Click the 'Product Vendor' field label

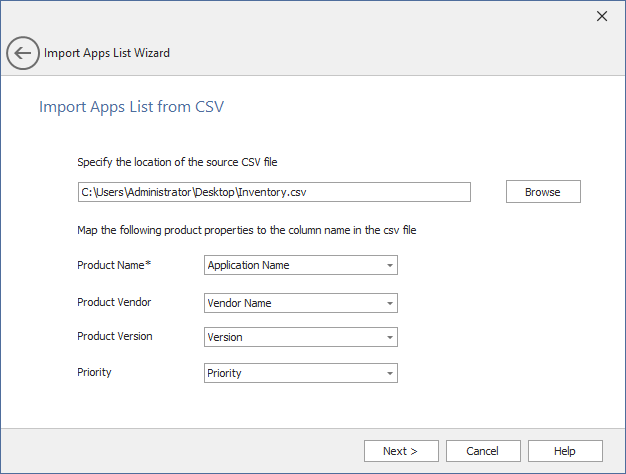coord(114,302)
